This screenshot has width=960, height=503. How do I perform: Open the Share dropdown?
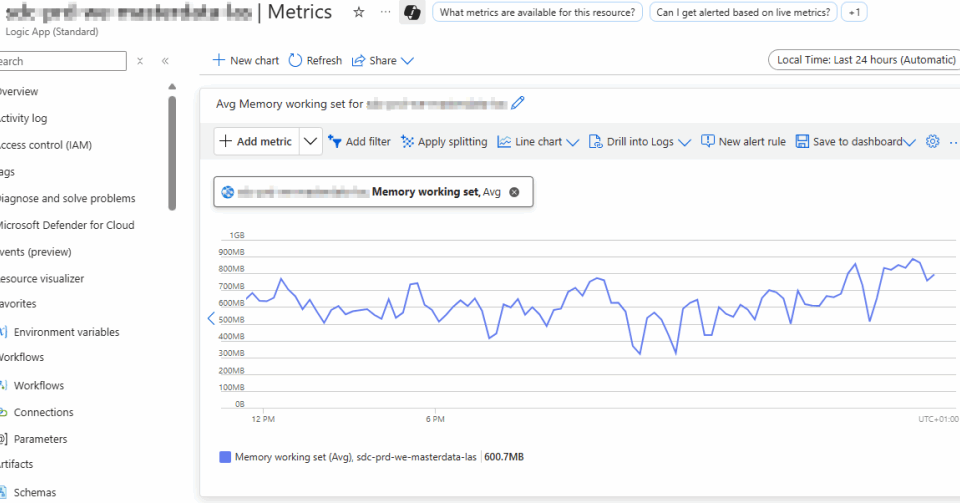click(x=383, y=60)
